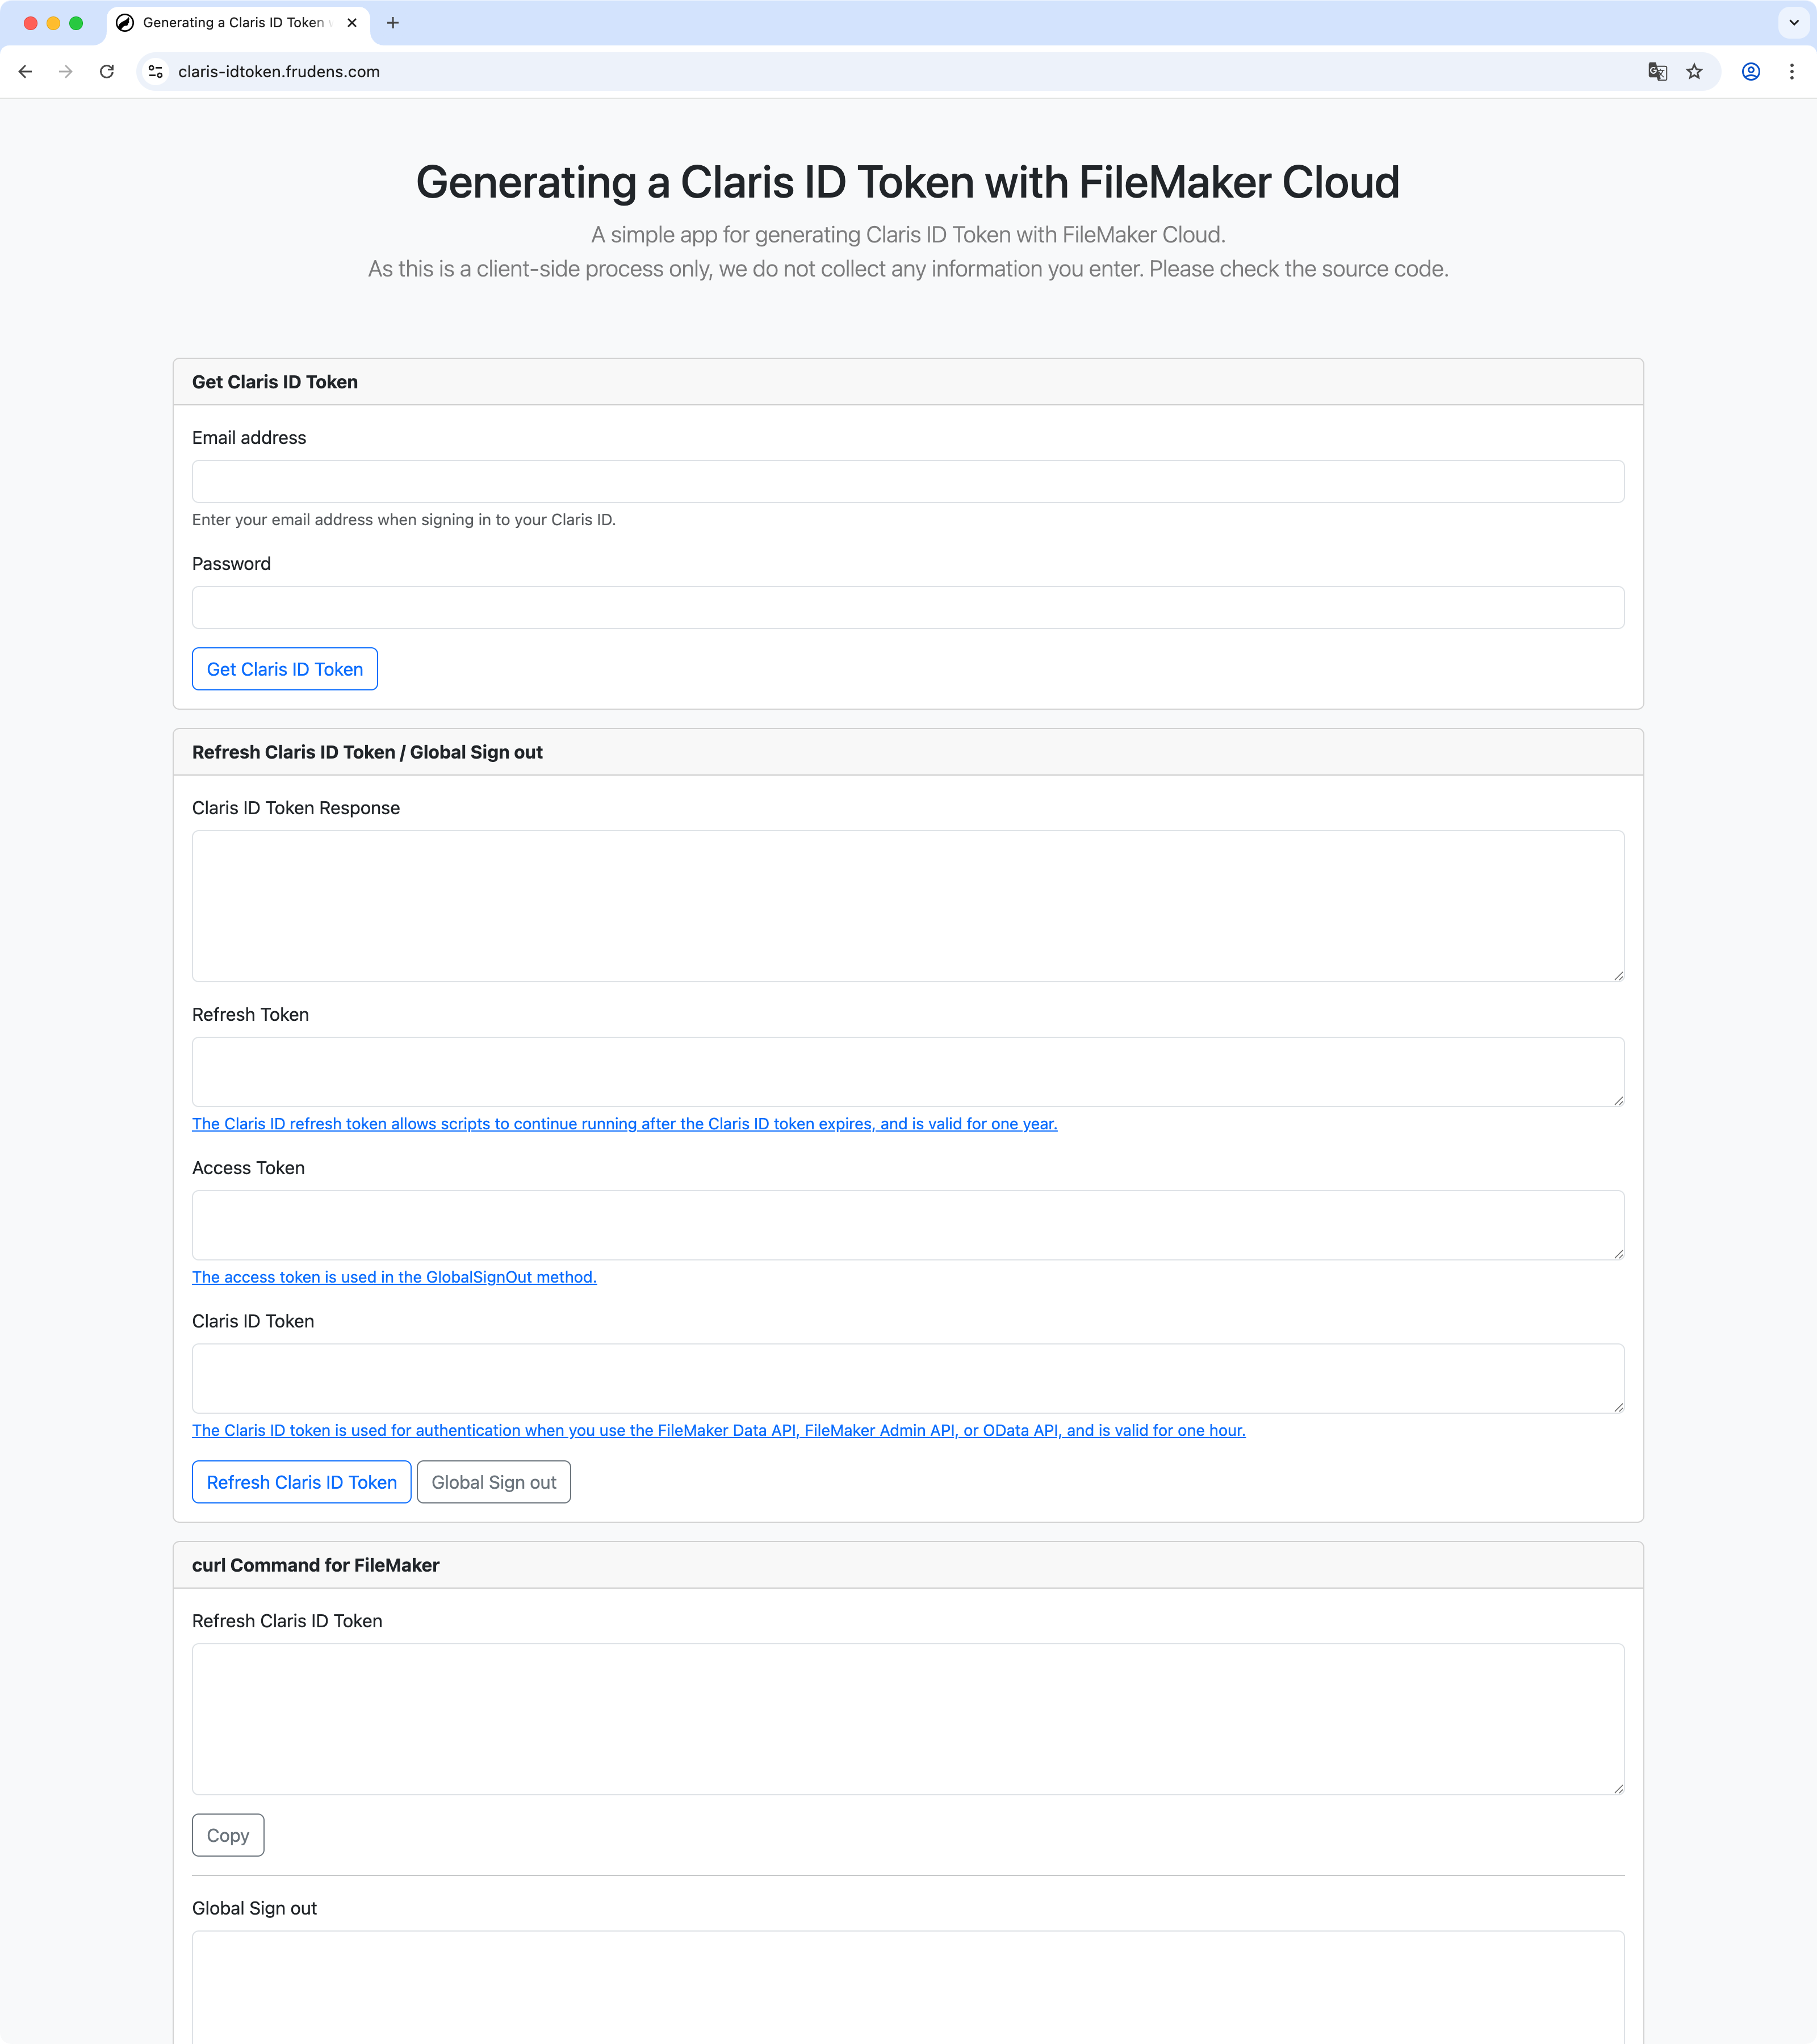Select the Generating a Claris ID Token tab
This screenshot has height=2044, width=1817.
238,23
